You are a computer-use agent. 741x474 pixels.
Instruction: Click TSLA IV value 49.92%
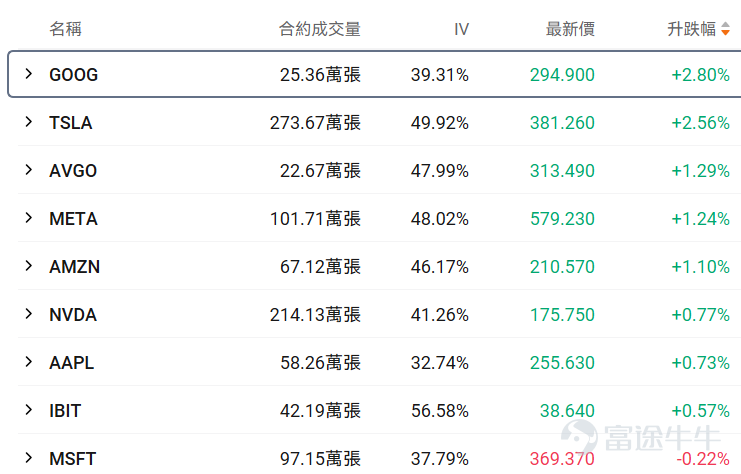click(x=439, y=123)
